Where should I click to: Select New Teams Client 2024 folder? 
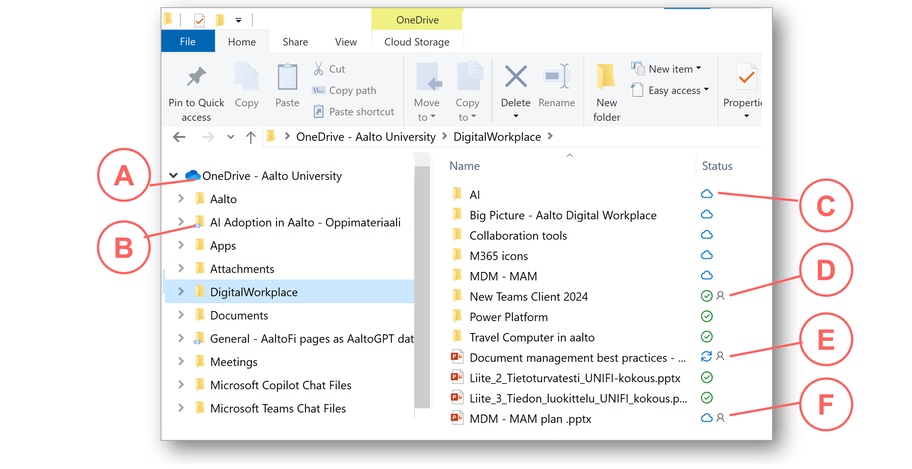tap(528, 297)
